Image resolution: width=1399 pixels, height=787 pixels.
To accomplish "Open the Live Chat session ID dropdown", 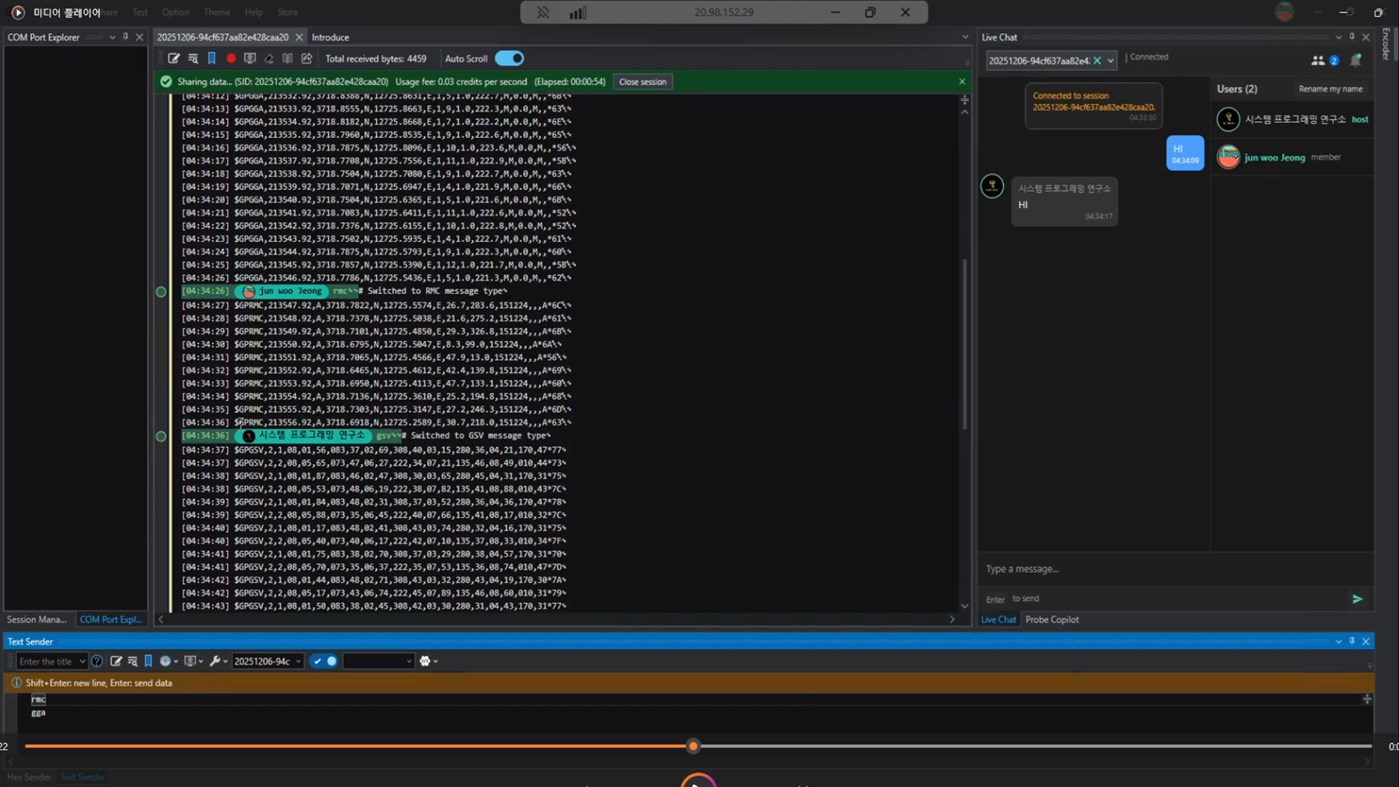I will pyautogui.click(x=1110, y=61).
